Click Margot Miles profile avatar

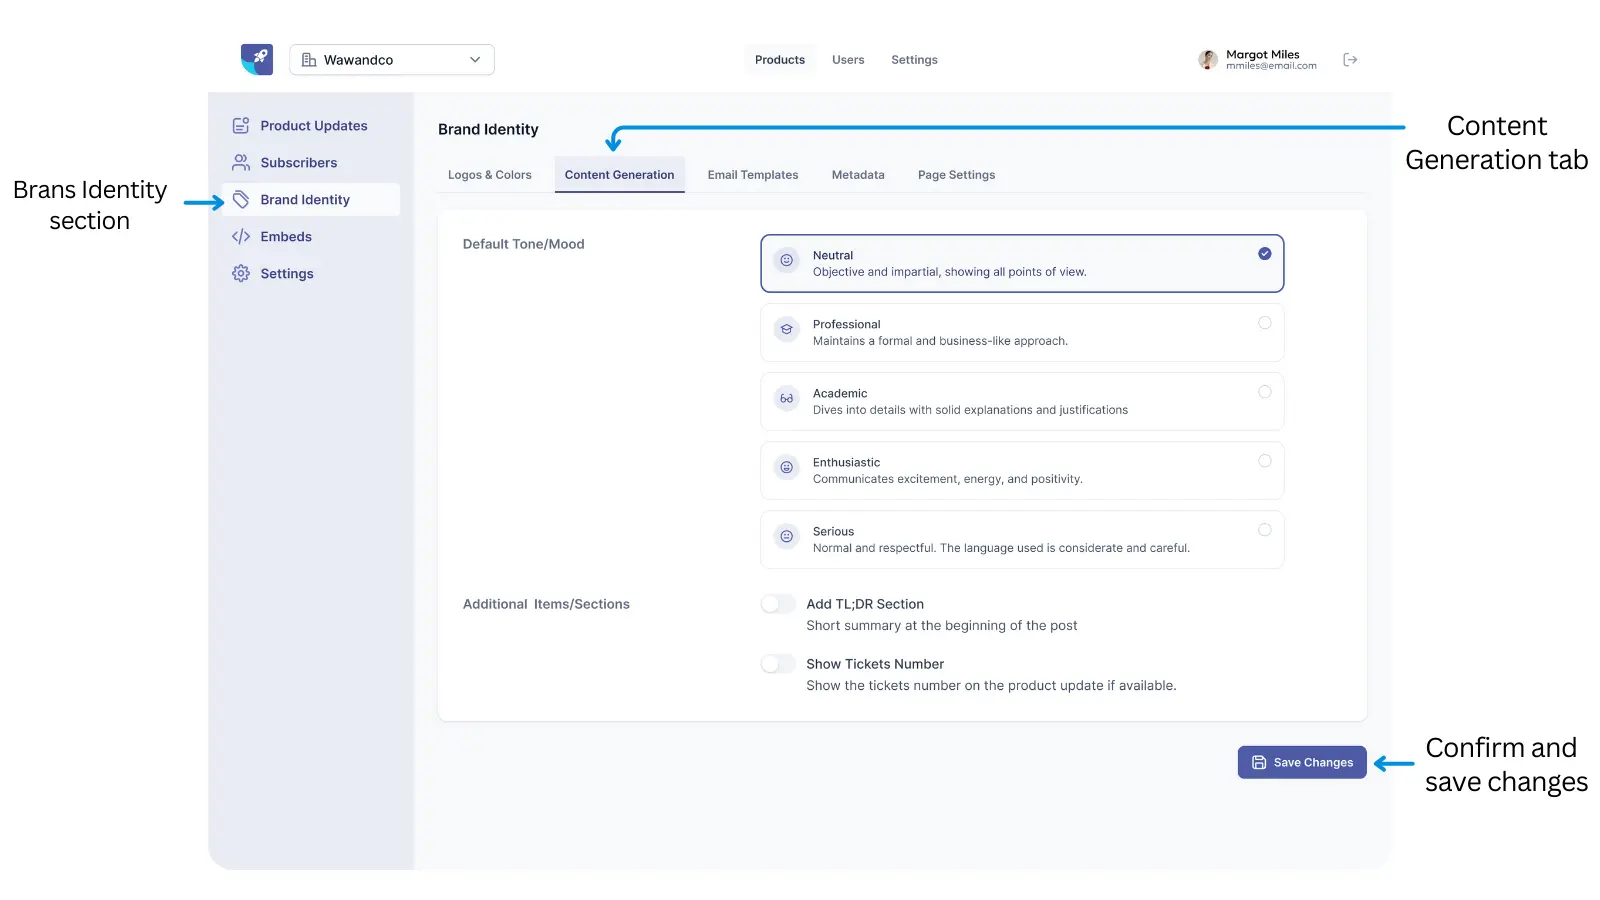(1207, 59)
